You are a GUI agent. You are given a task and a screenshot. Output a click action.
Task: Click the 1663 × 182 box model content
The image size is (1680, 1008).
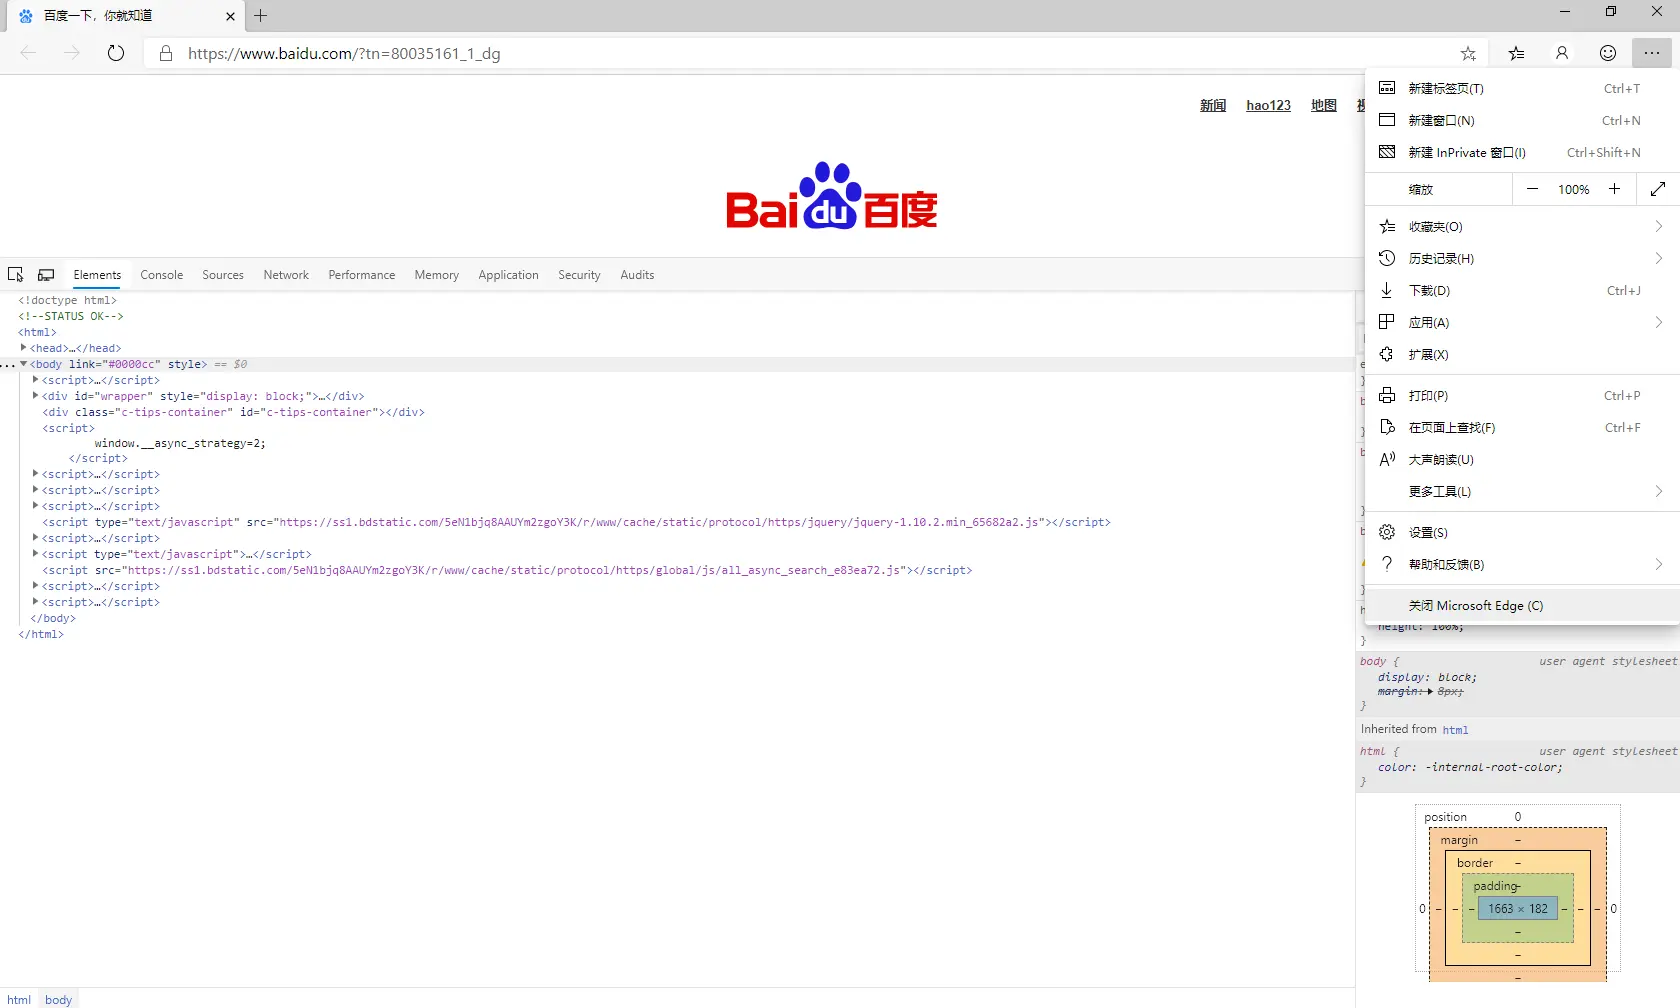(x=1517, y=909)
